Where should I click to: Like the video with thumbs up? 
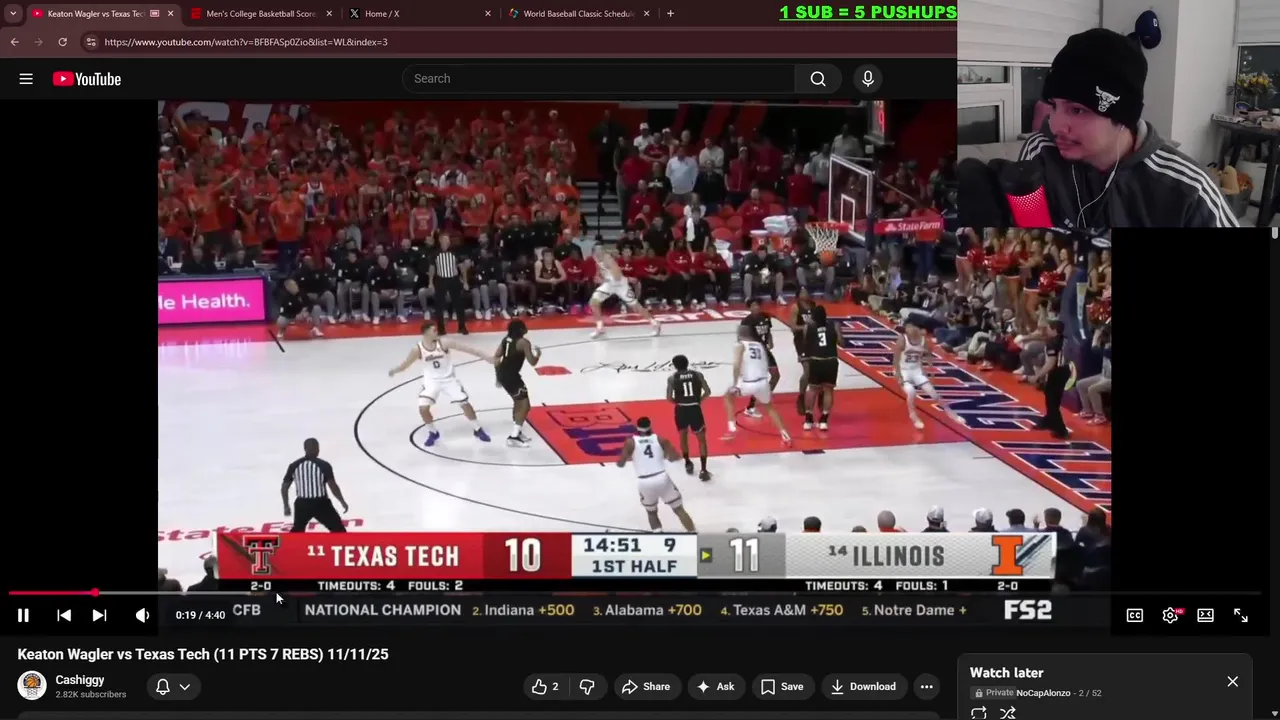545,686
